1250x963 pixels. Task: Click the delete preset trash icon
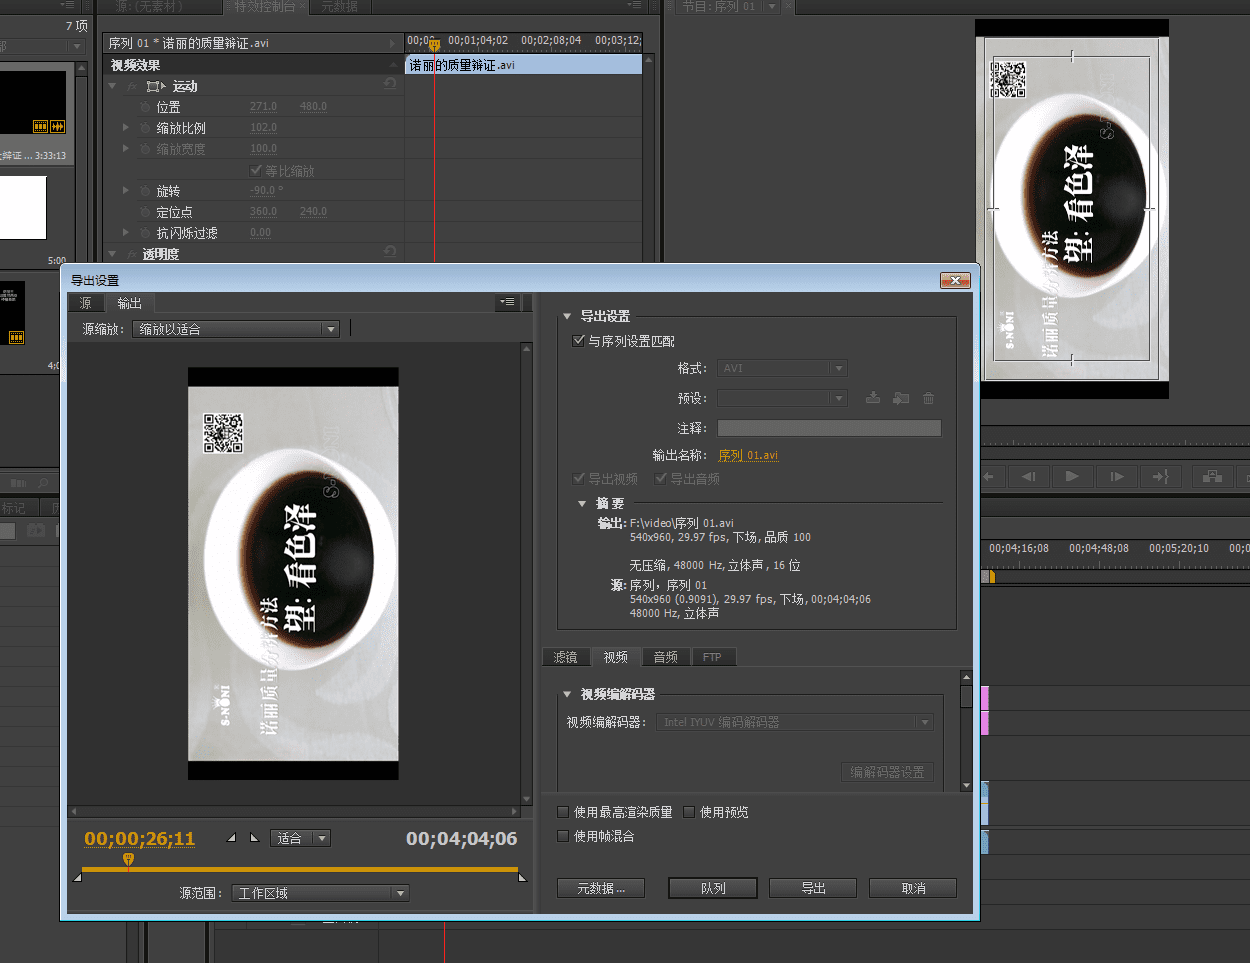pos(929,398)
